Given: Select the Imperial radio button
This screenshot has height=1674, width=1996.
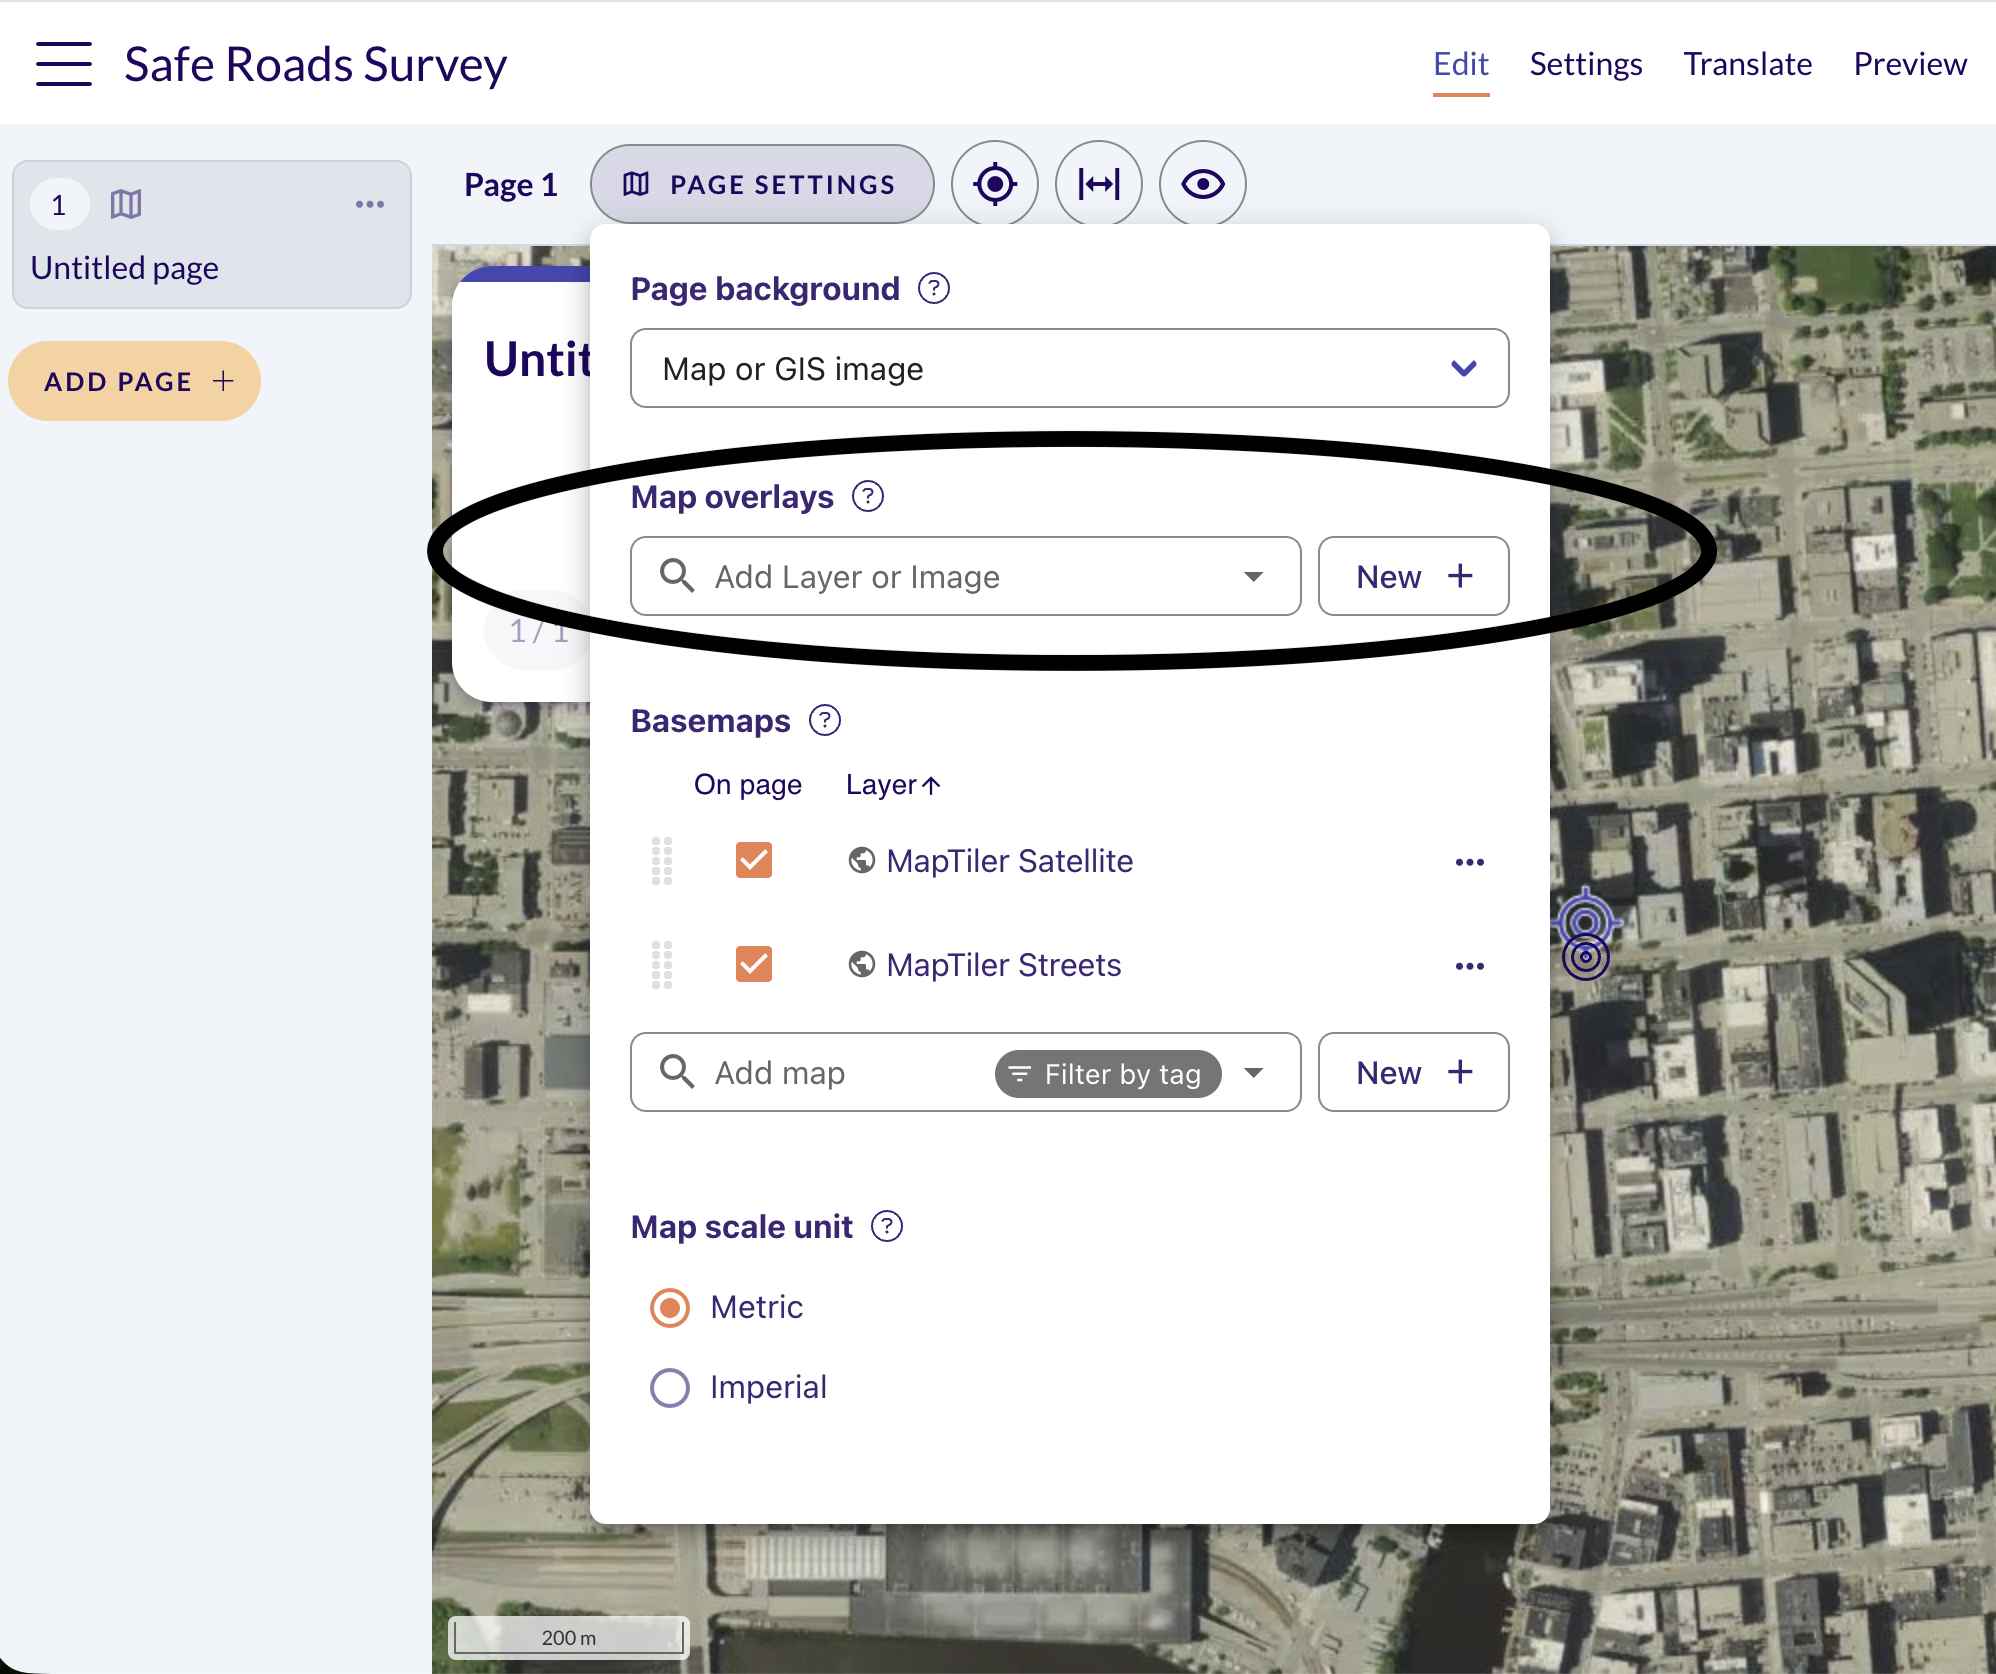Looking at the screenshot, I should pos(670,1388).
